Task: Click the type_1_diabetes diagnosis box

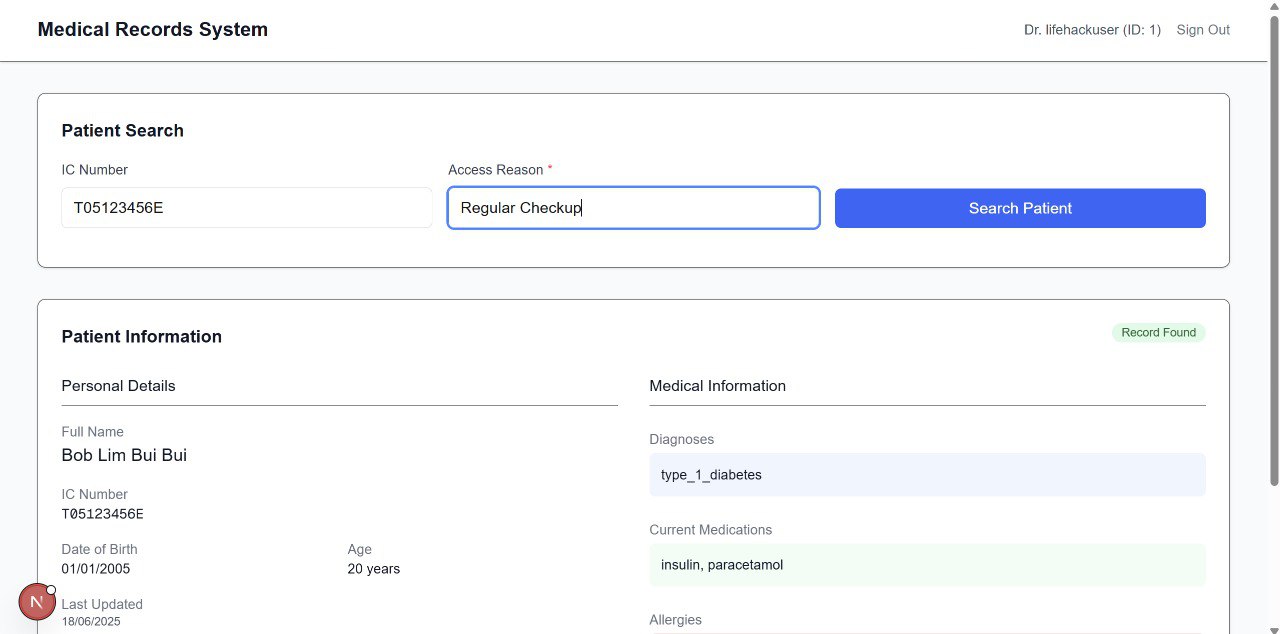Action: tap(927, 475)
